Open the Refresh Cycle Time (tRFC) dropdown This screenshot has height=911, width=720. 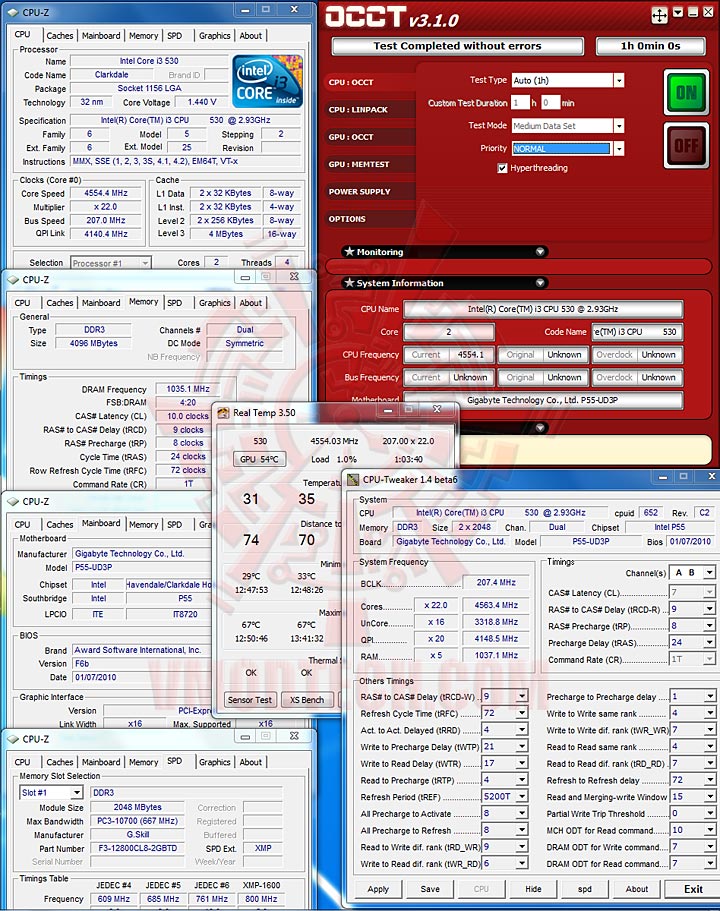click(522, 713)
